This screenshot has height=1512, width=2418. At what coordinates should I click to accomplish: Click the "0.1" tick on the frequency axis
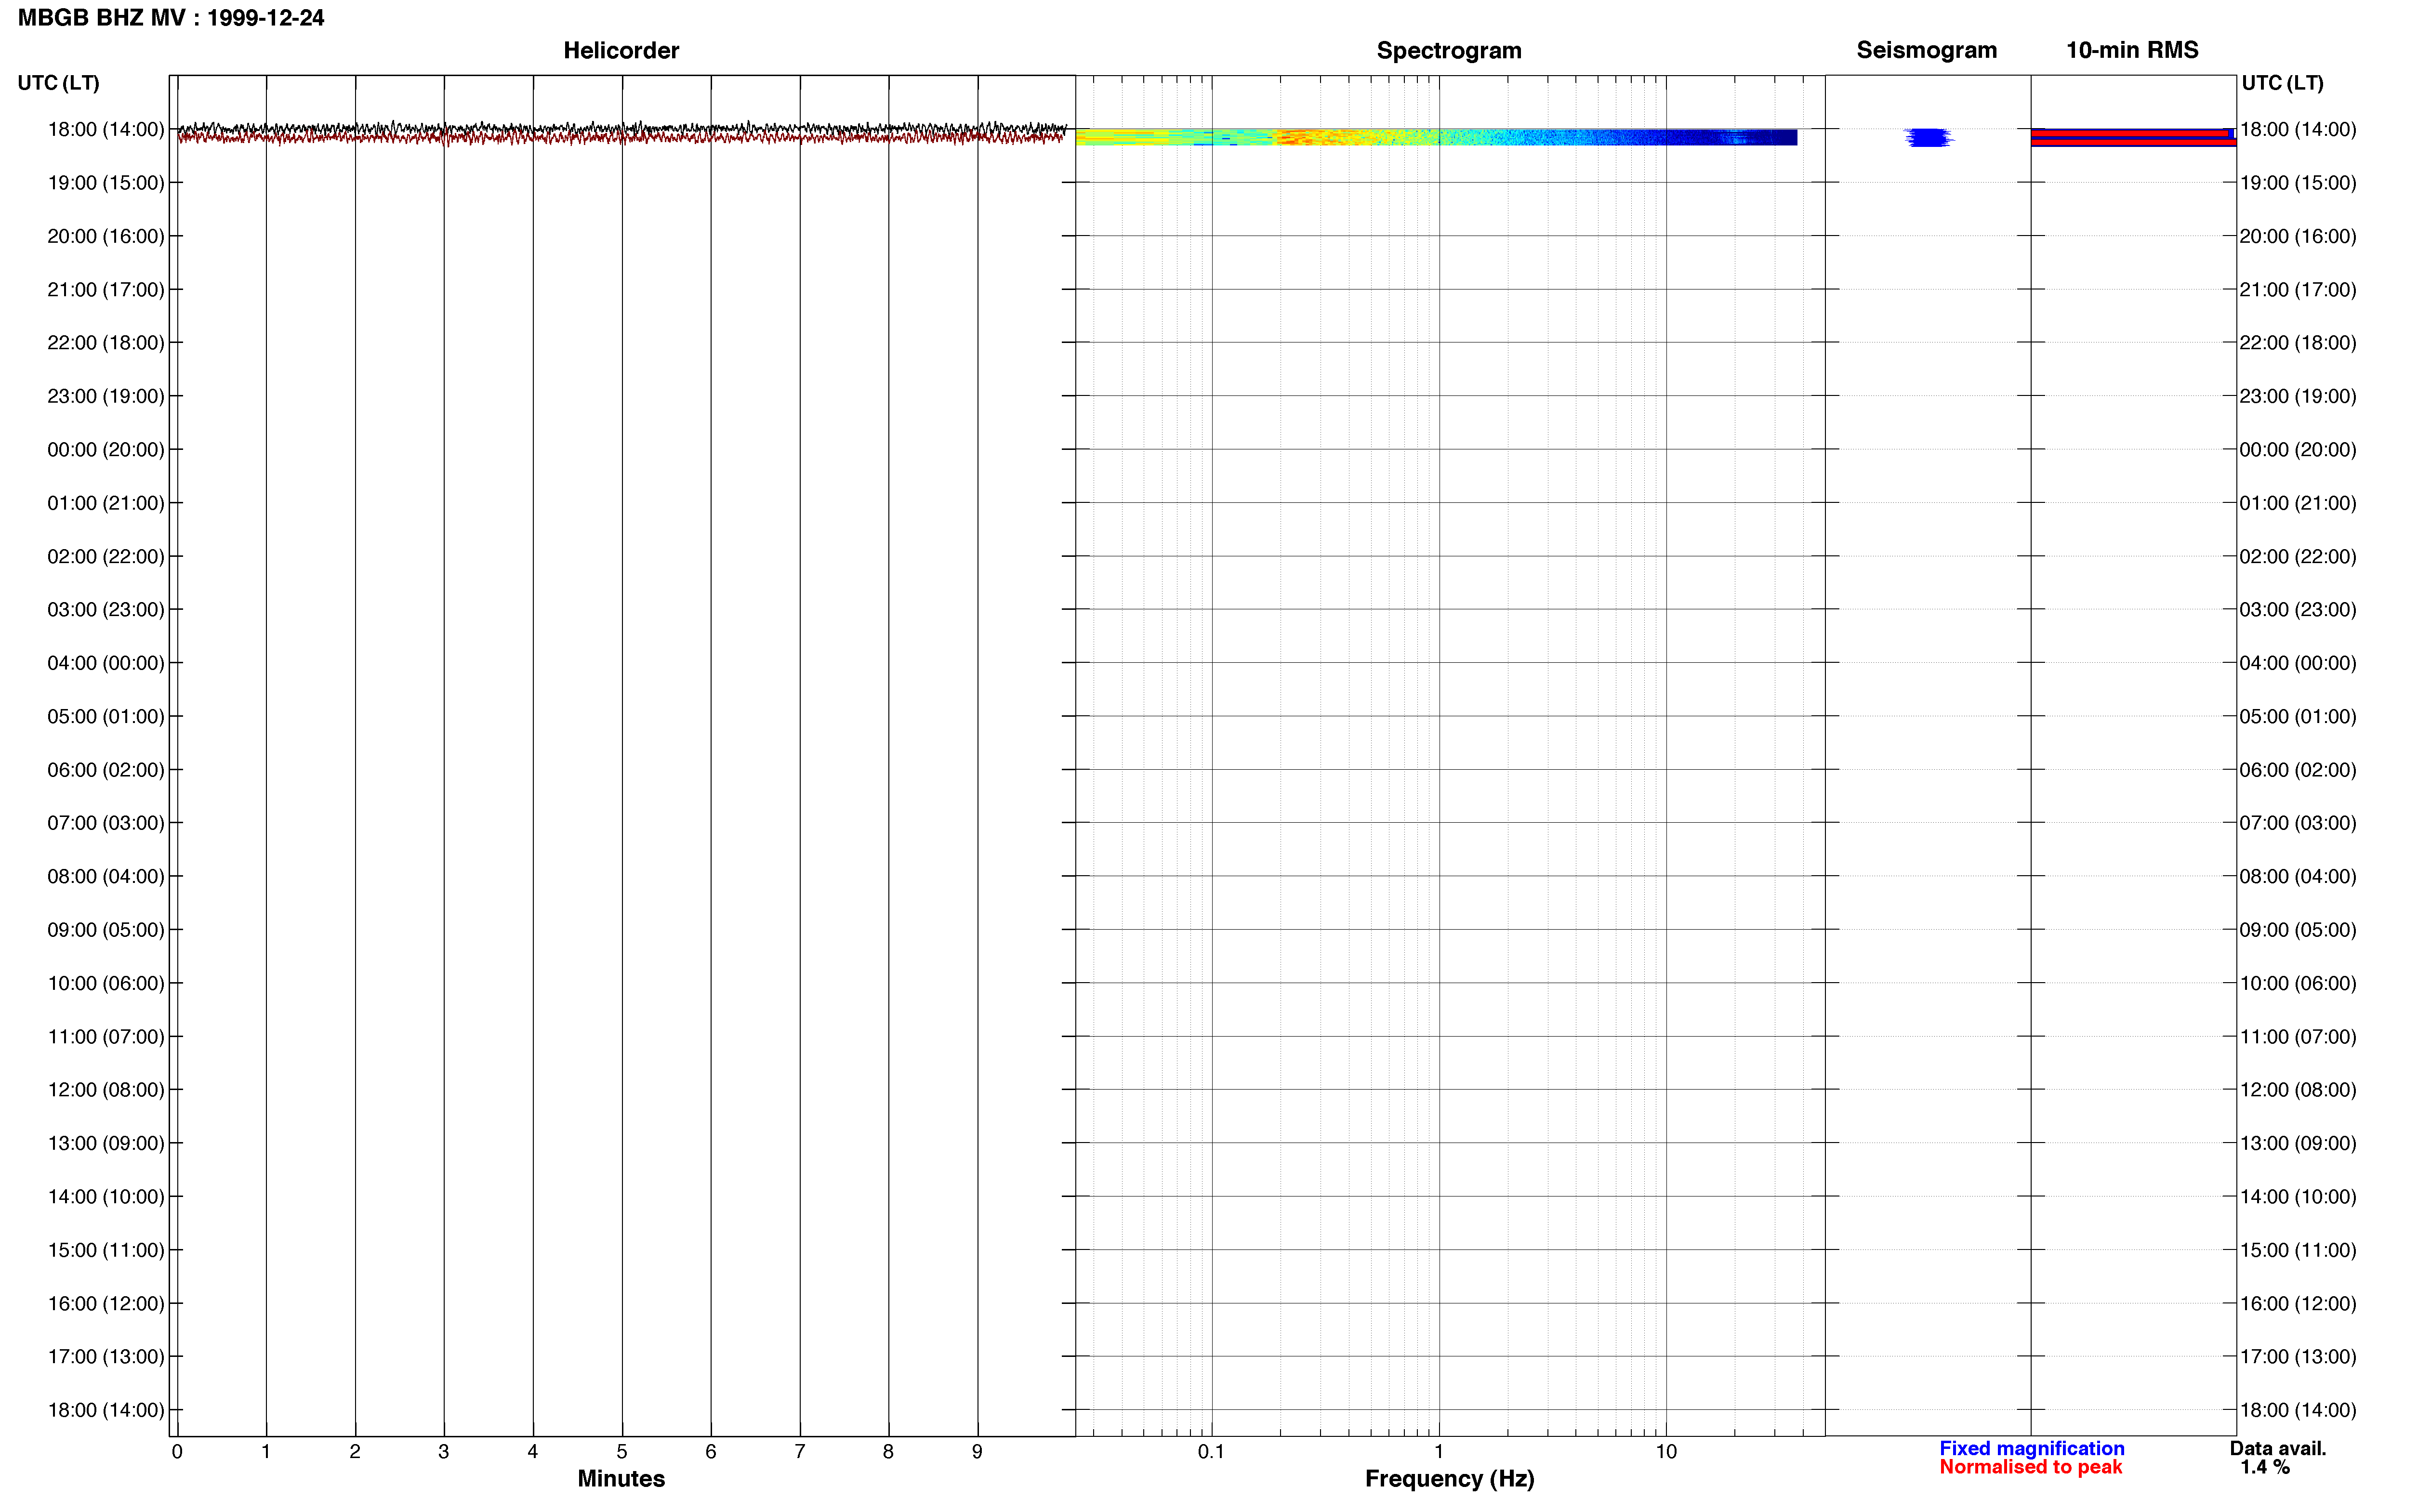(x=1211, y=1452)
